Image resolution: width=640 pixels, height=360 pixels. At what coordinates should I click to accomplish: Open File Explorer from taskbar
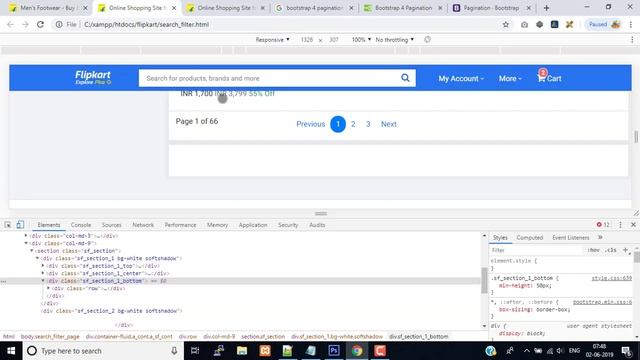[x=242, y=351]
